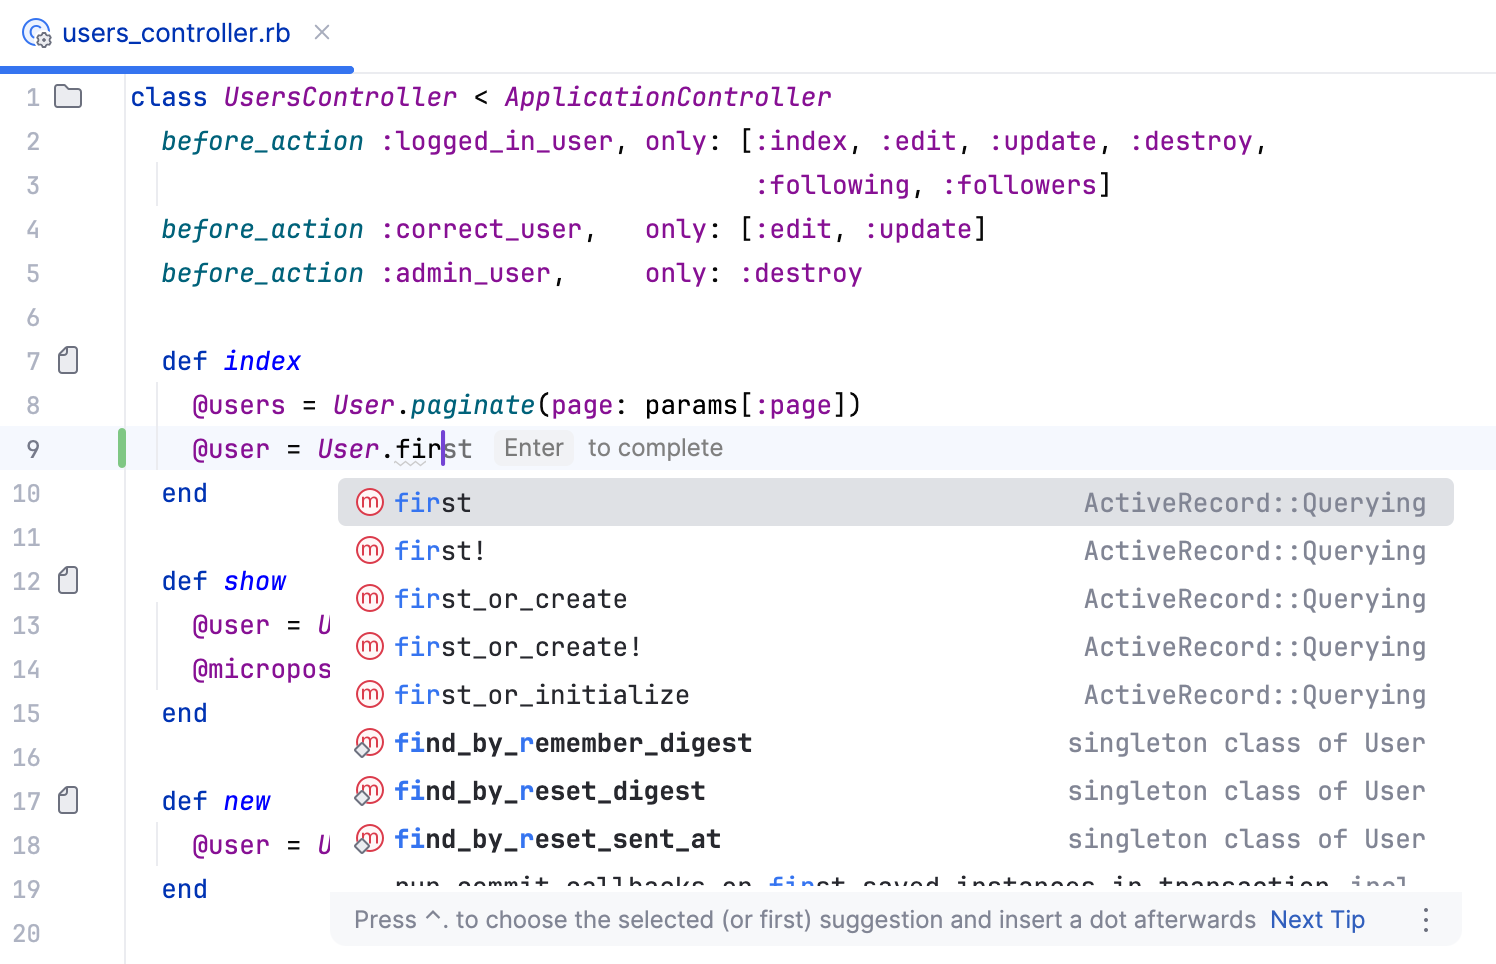Click line number 9 in the gutter
The height and width of the screenshot is (964, 1496).
tap(33, 448)
